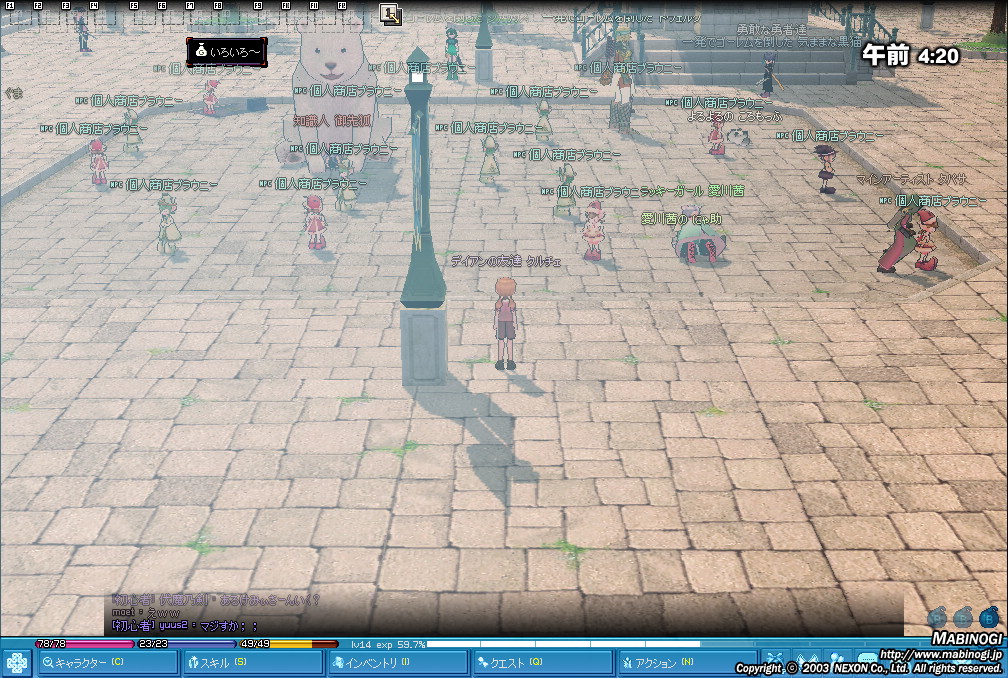
Task: Open the chat bubble icon in bottom bar
Action: (867, 661)
